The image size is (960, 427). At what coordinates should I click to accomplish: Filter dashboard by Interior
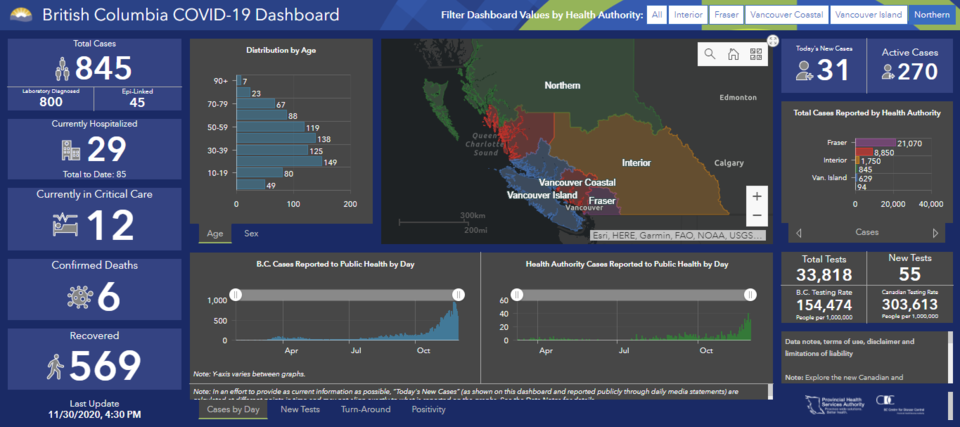pyautogui.click(x=689, y=15)
